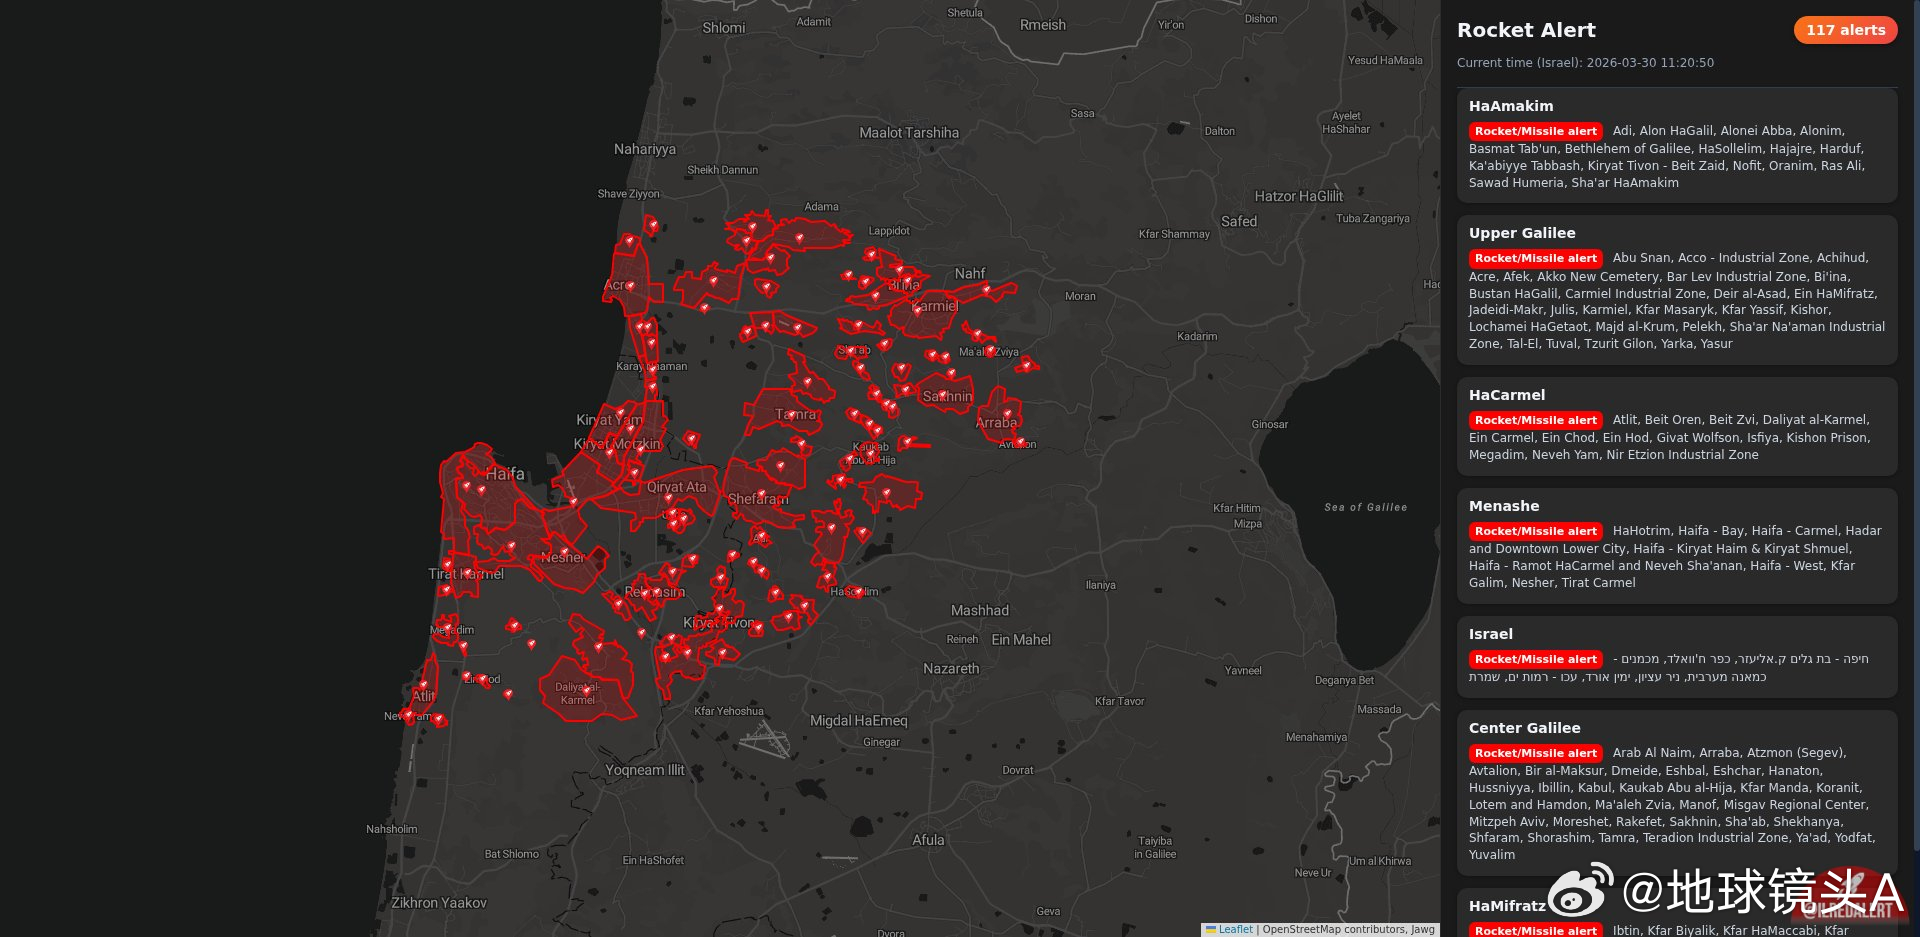Click Rocket/Missile alert tag under Center Galilee
Image resolution: width=1920 pixels, height=937 pixels.
click(1535, 753)
